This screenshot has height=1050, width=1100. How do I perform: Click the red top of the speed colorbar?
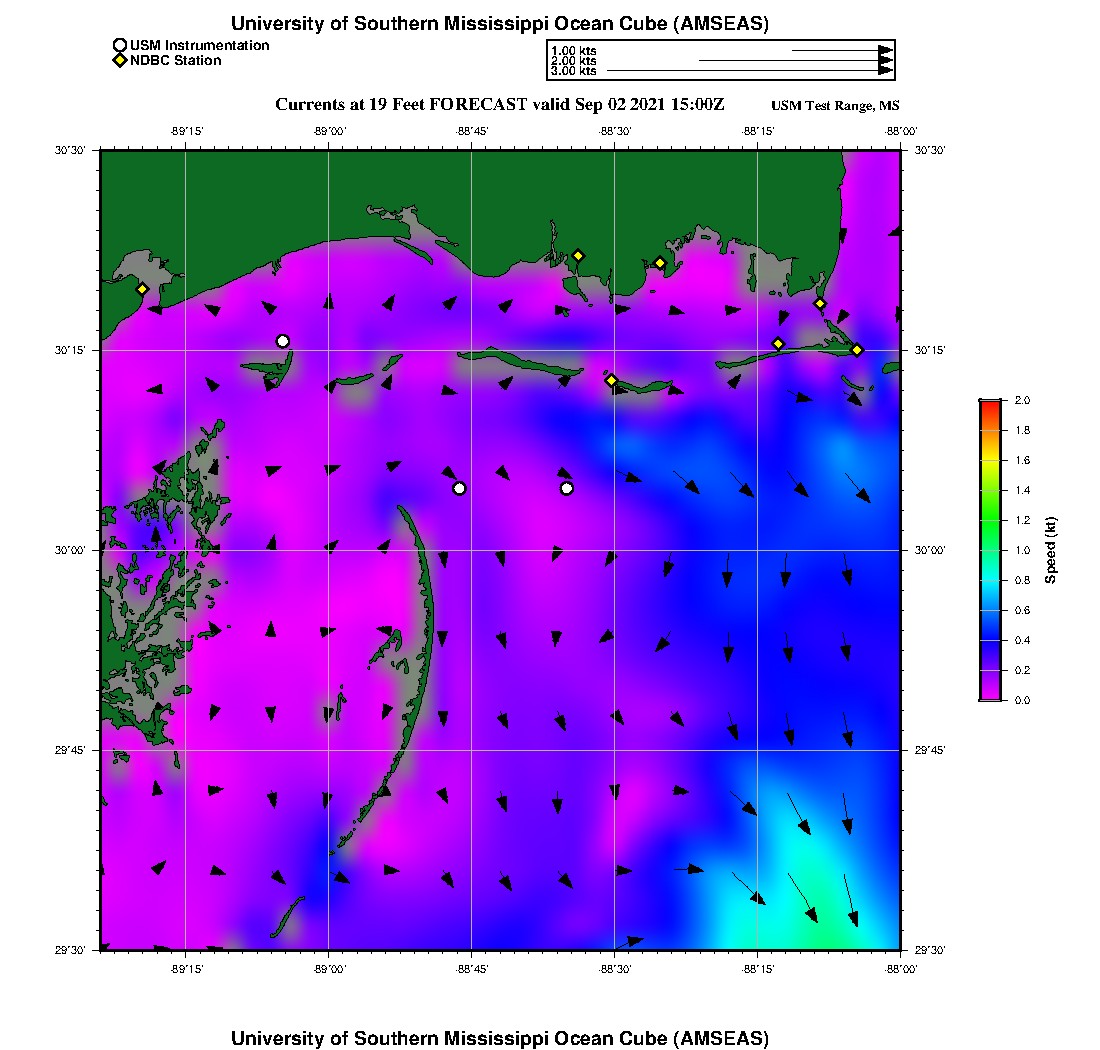pos(990,403)
